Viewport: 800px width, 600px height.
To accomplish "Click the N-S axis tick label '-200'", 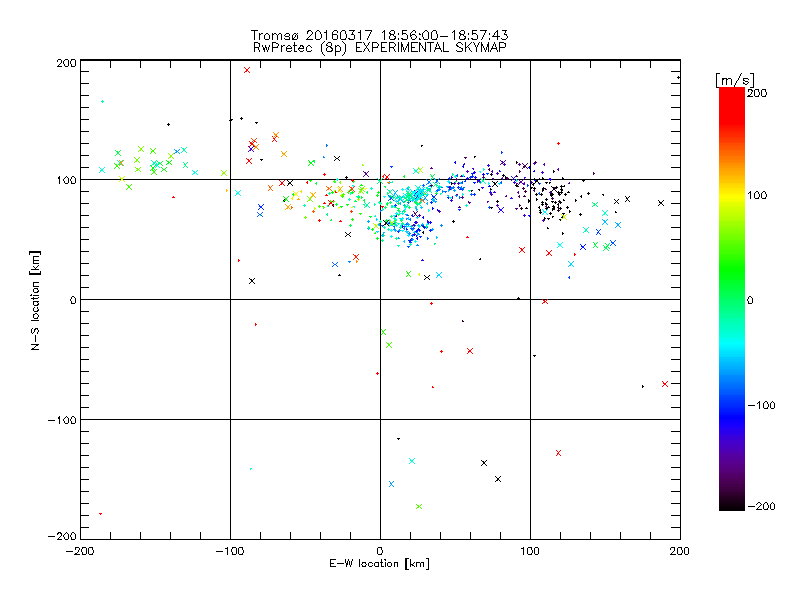I will coord(62,536).
